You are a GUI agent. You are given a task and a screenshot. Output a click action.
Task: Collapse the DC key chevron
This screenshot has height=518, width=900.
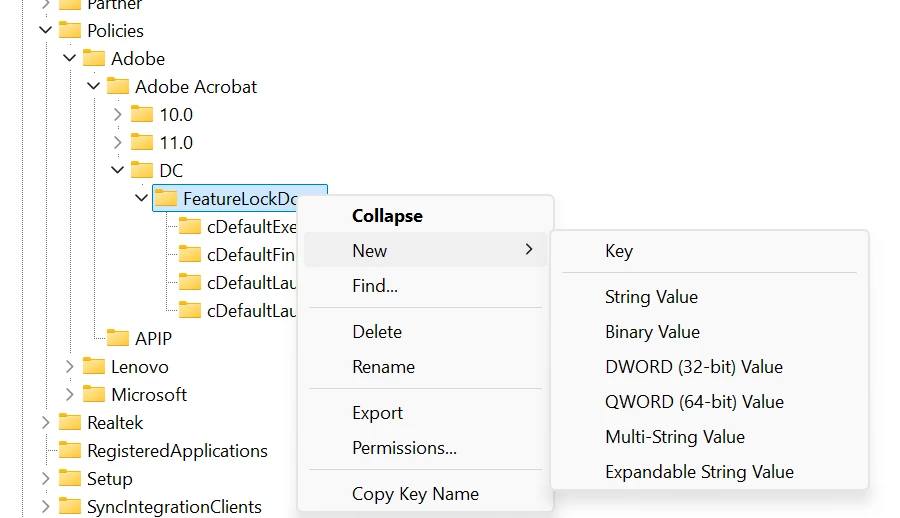pyautogui.click(x=118, y=170)
